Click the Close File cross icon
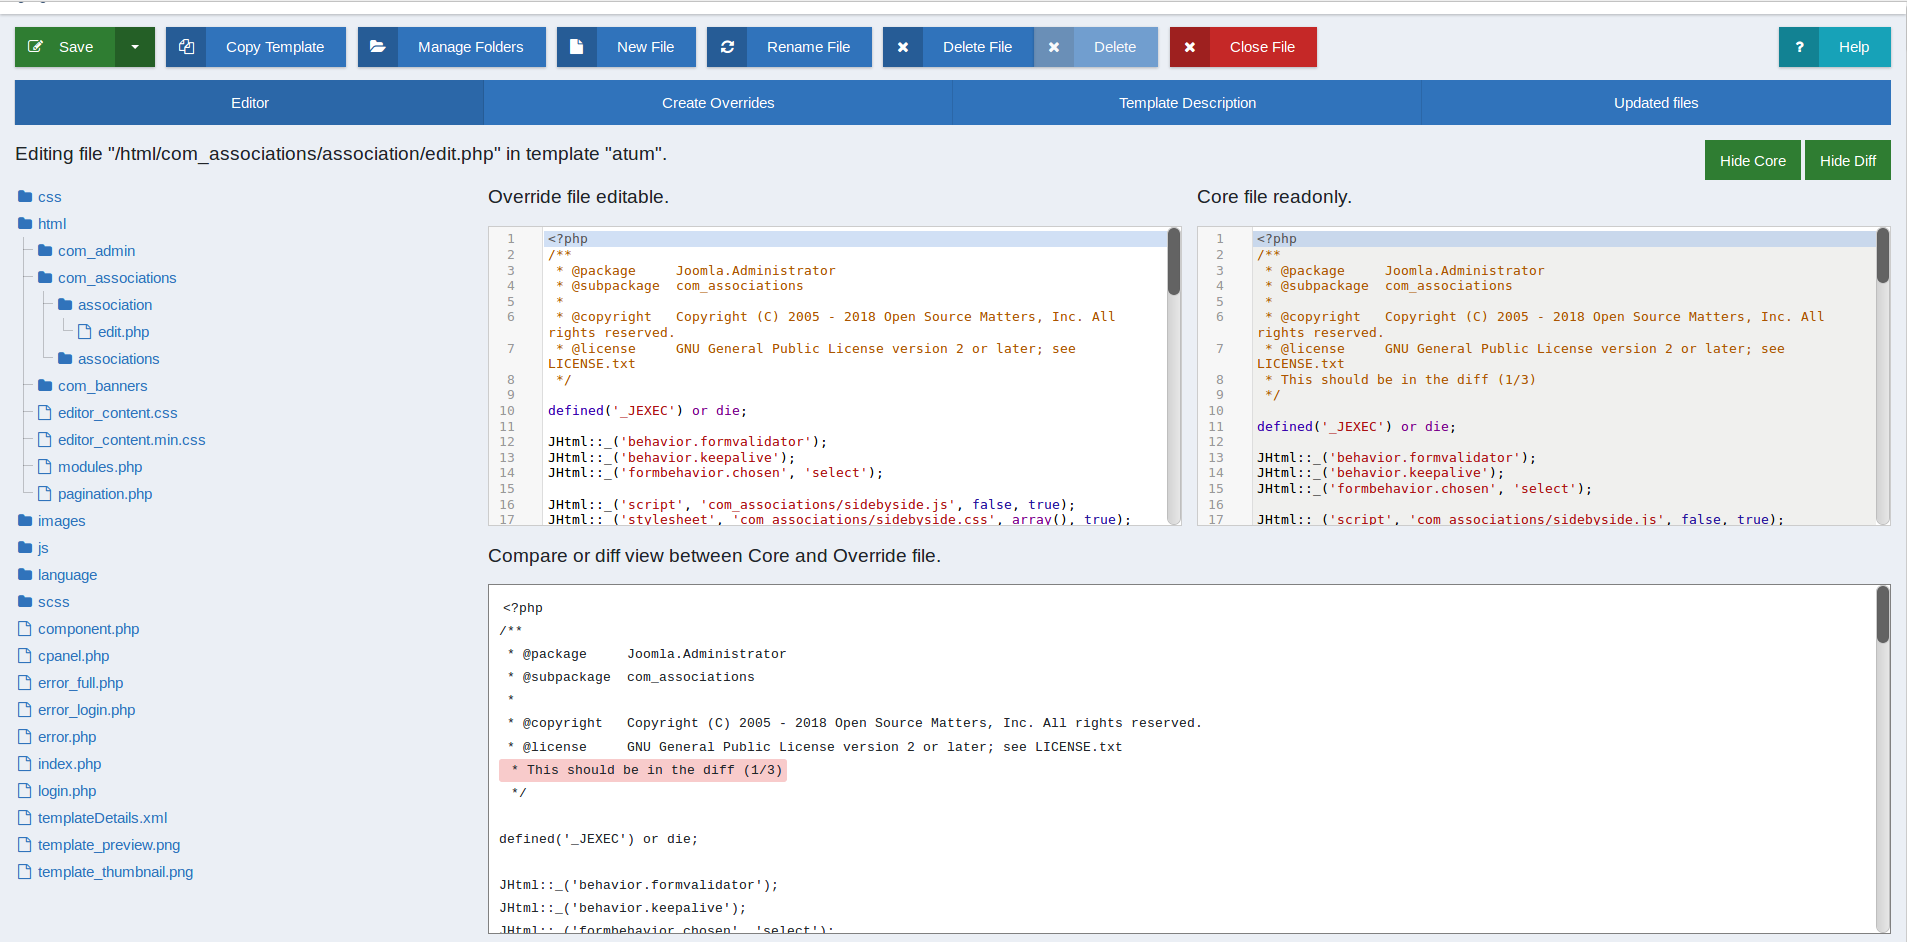Viewport: 1907px width, 942px height. pyautogui.click(x=1190, y=47)
